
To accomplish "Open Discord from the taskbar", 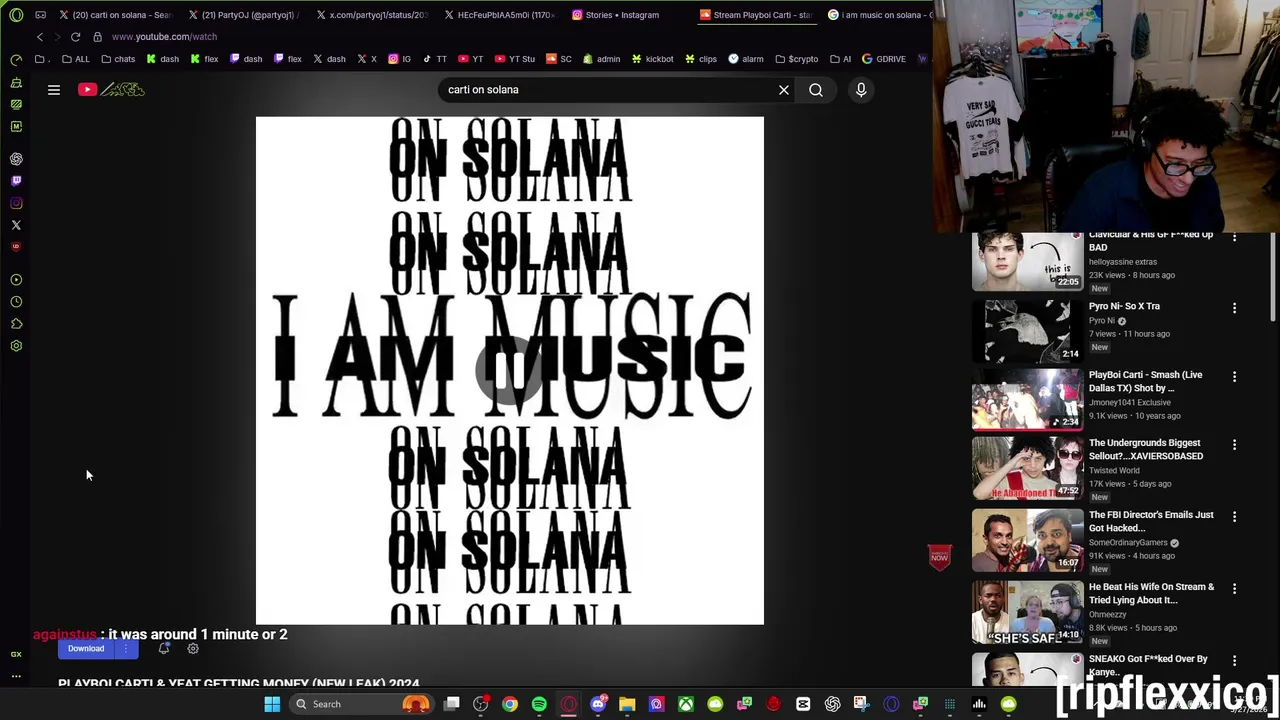I will (x=598, y=704).
